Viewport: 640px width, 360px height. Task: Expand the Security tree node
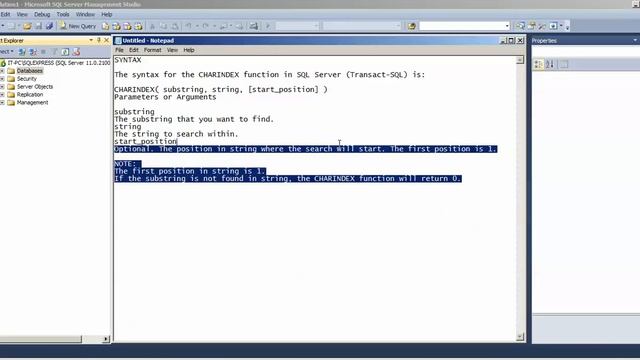pos(2,79)
